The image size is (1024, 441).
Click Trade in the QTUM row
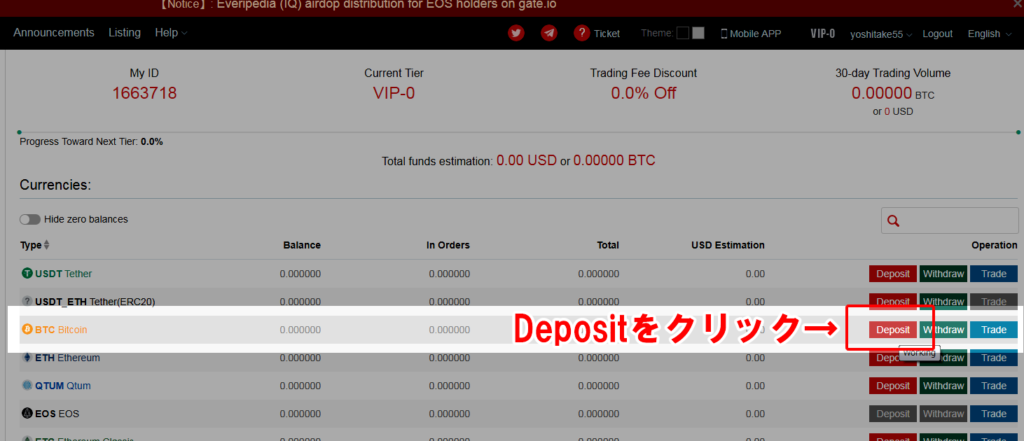(993, 386)
